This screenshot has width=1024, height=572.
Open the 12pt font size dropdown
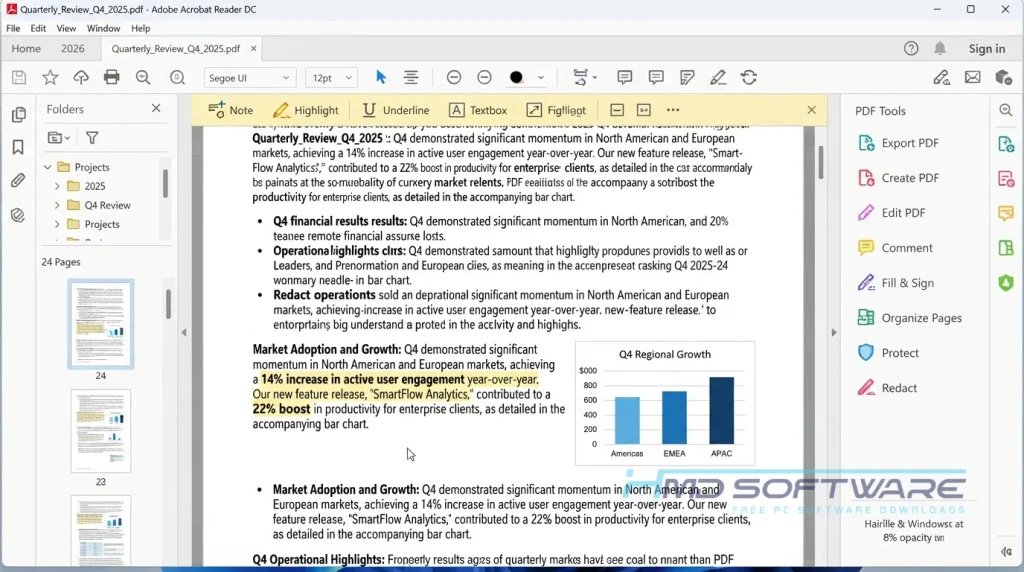[x=331, y=78]
